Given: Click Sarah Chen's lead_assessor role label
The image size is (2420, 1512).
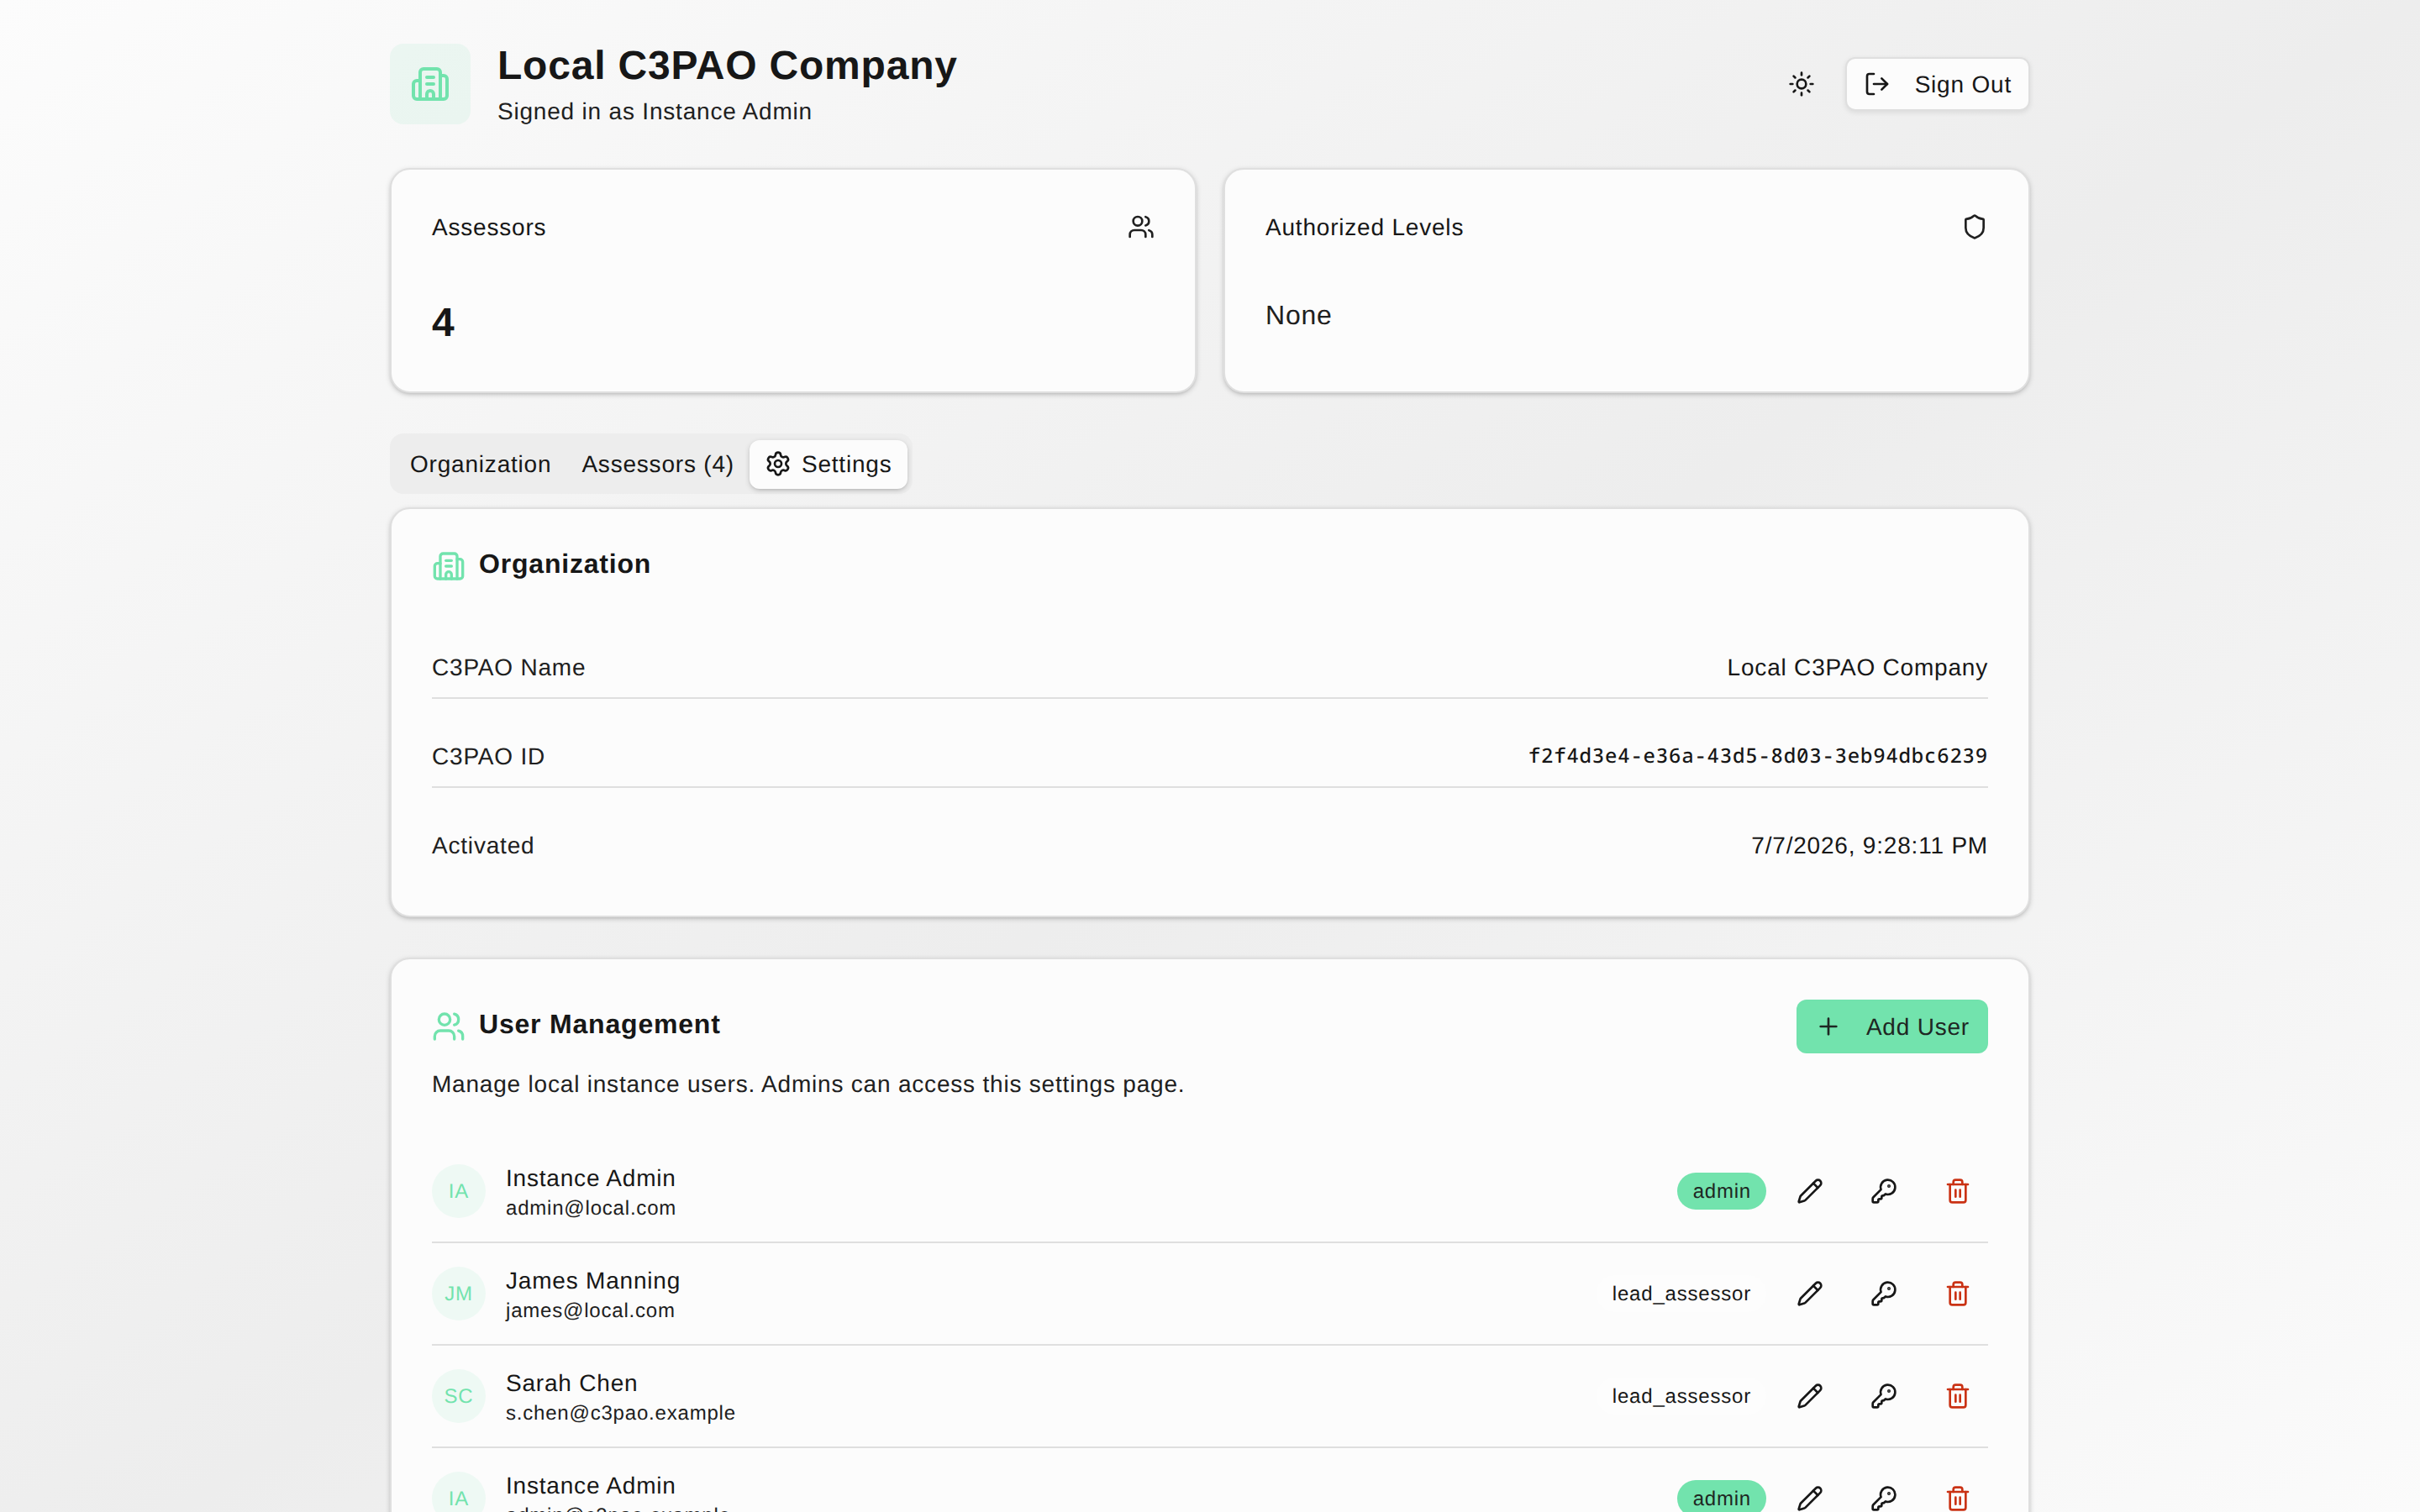Looking at the screenshot, I should click(x=1681, y=1396).
